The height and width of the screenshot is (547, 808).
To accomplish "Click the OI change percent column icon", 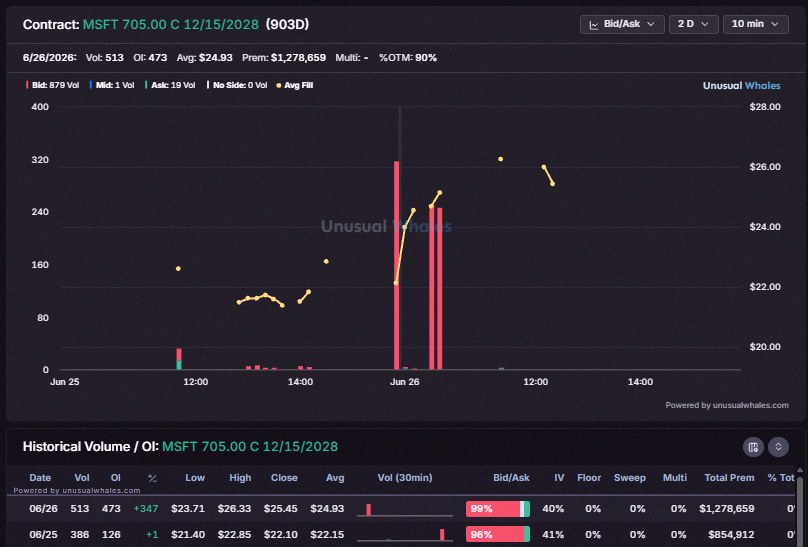I will click(x=152, y=478).
